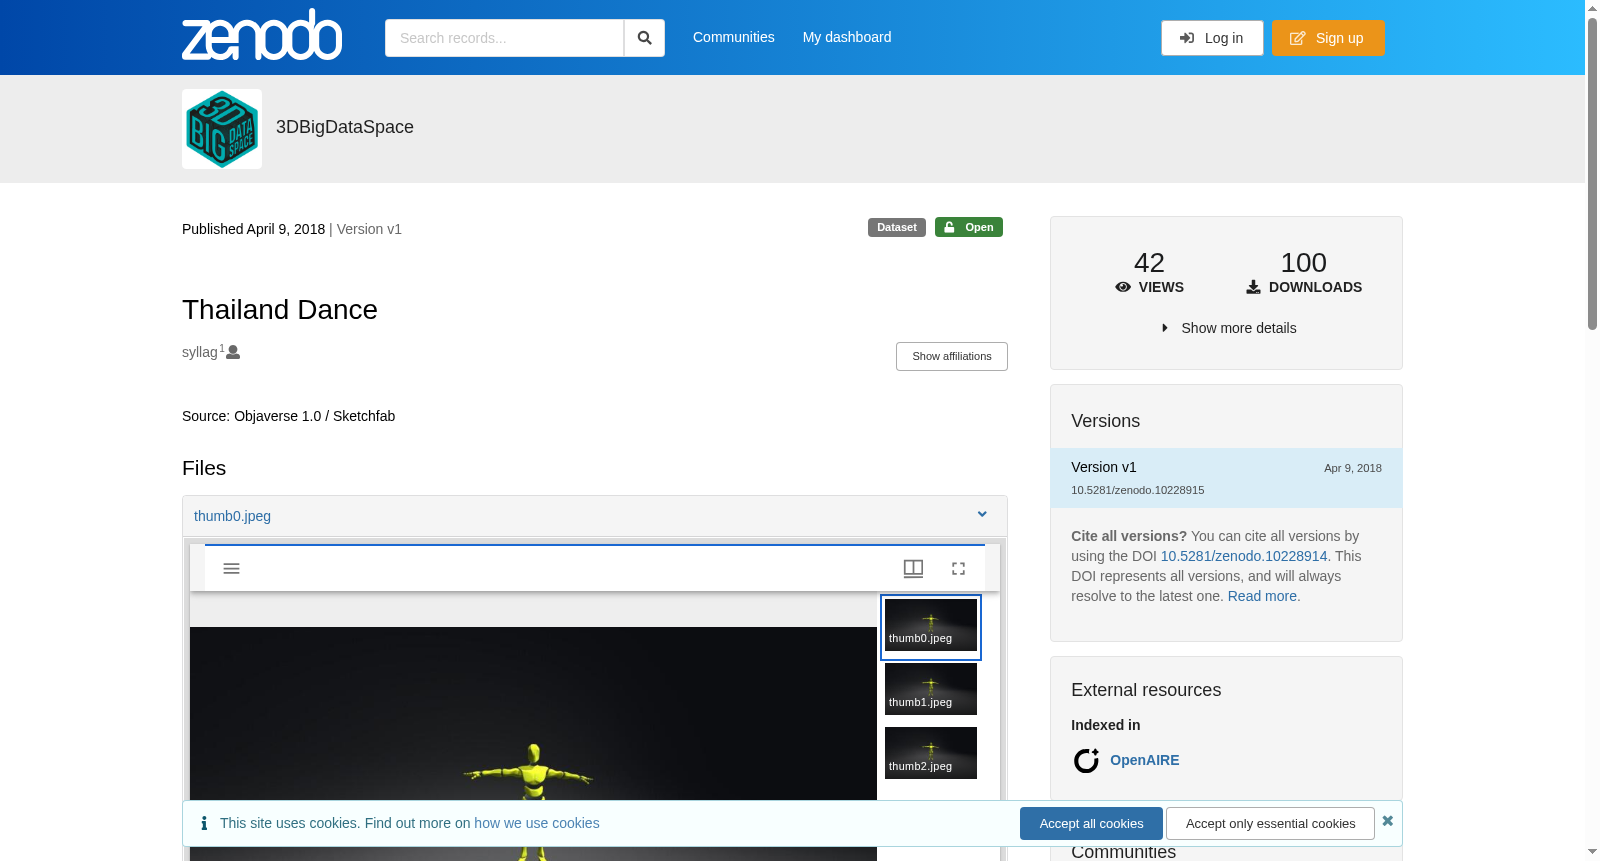Open the file previewer hamburger menu

(x=231, y=568)
